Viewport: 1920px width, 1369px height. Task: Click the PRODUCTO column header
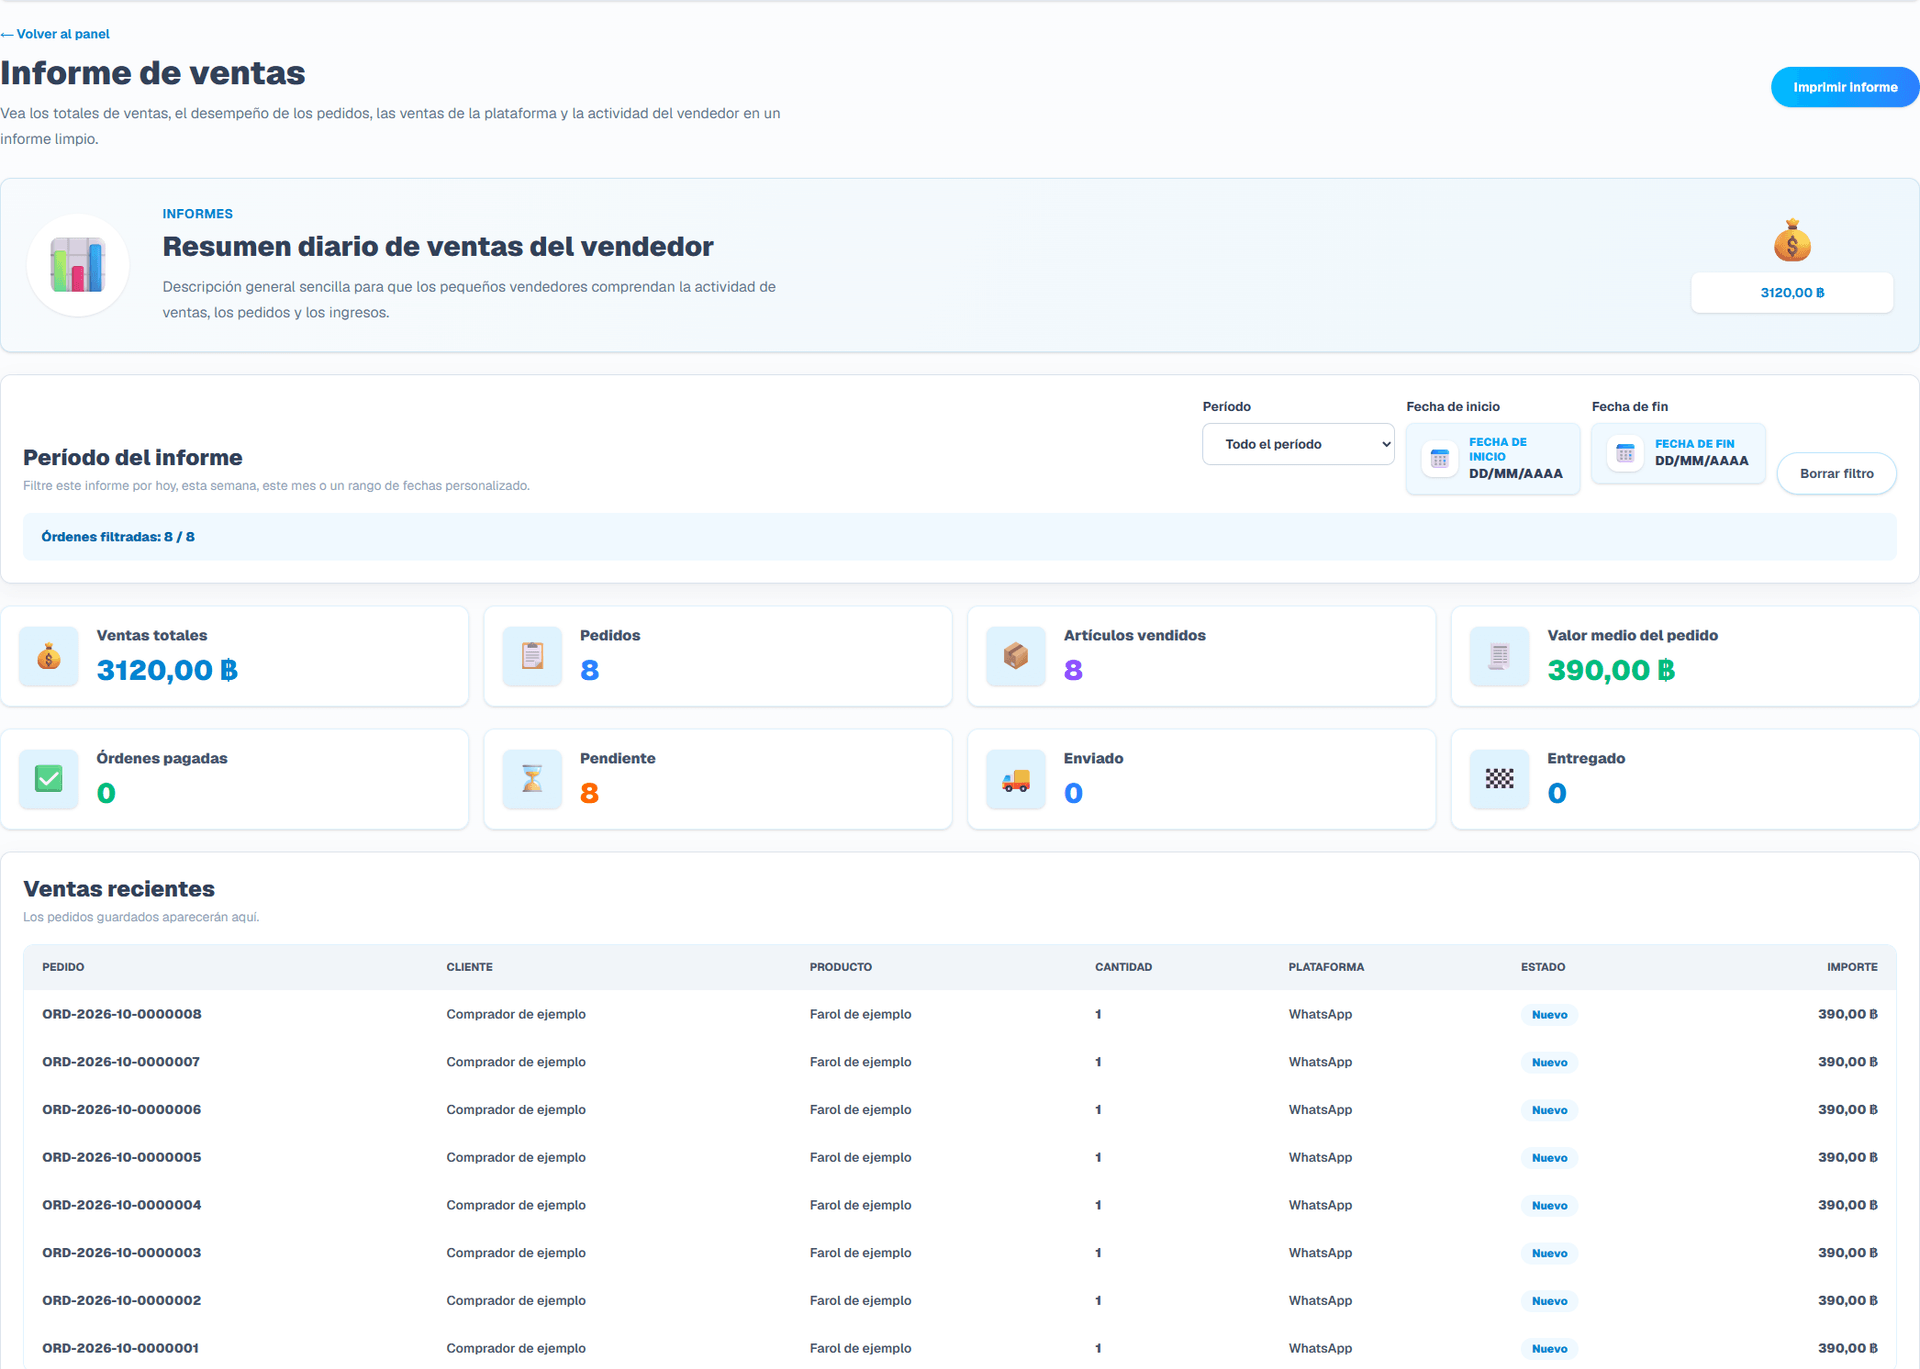841,967
